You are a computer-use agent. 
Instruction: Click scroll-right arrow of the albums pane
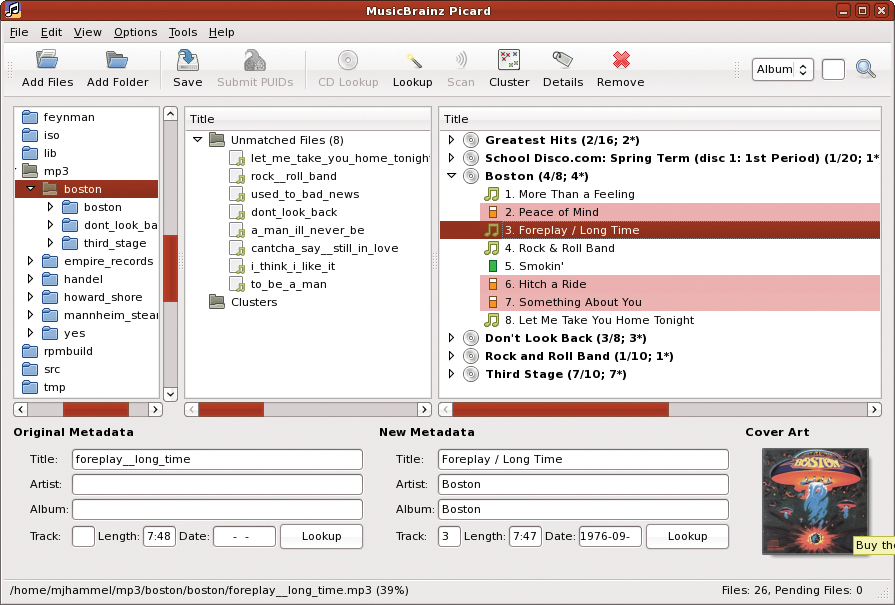tap(874, 409)
